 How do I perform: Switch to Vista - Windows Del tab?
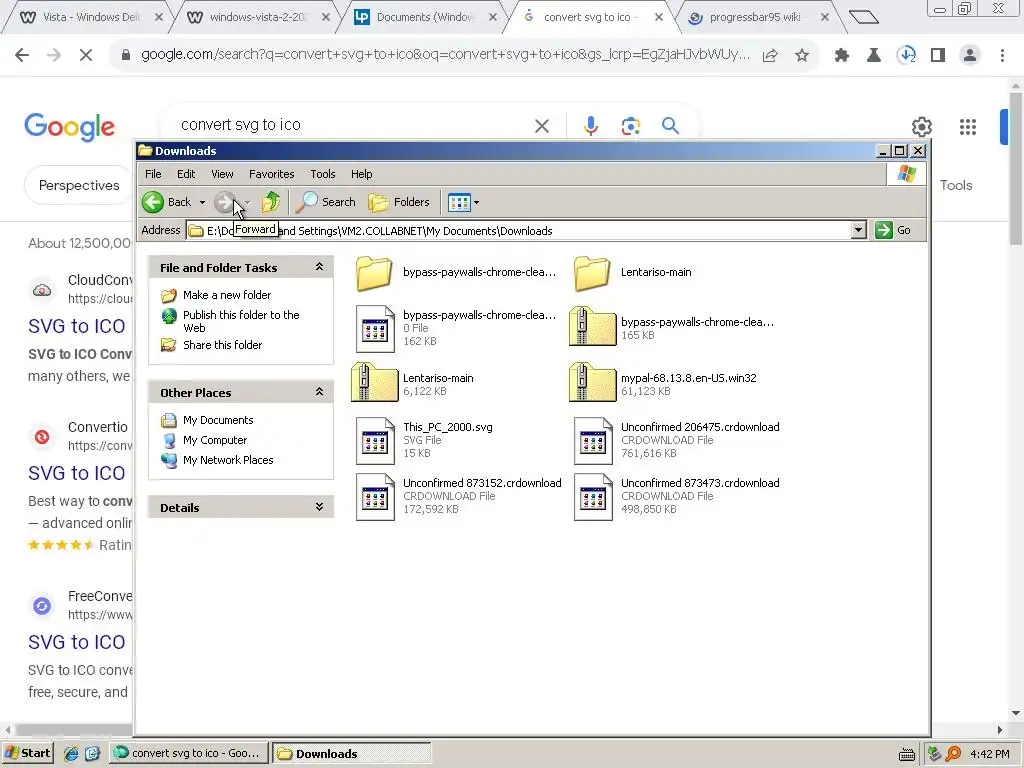pyautogui.click(x=86, y=18)
